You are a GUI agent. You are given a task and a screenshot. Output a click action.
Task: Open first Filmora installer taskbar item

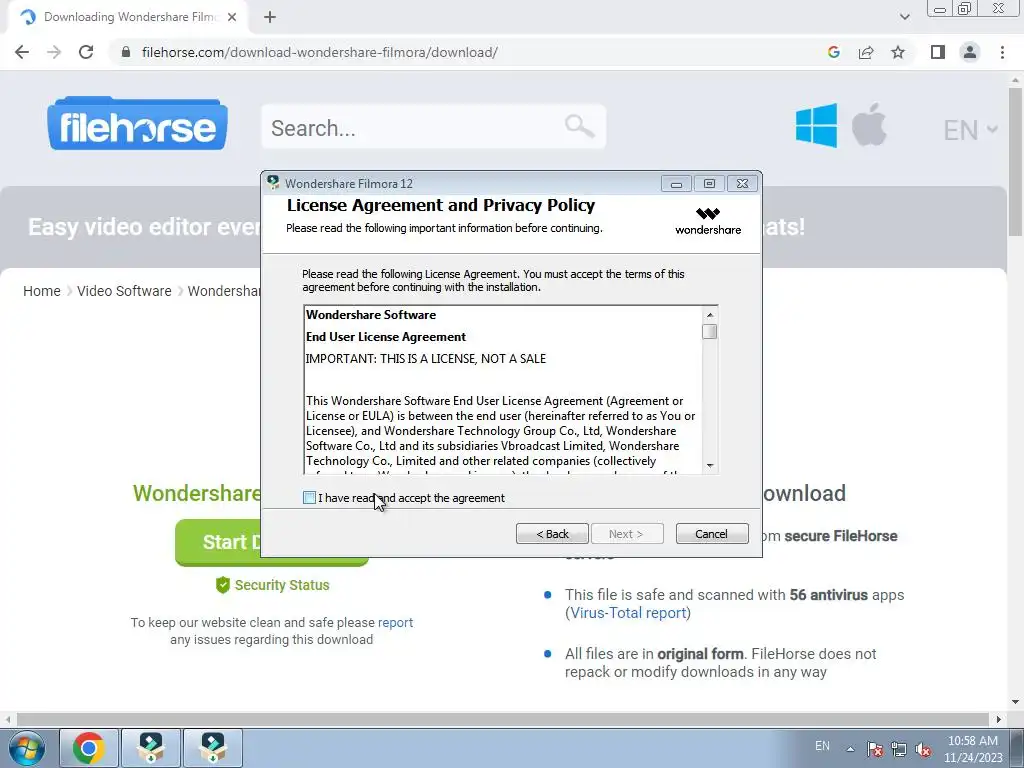click(x=151, y=748)
